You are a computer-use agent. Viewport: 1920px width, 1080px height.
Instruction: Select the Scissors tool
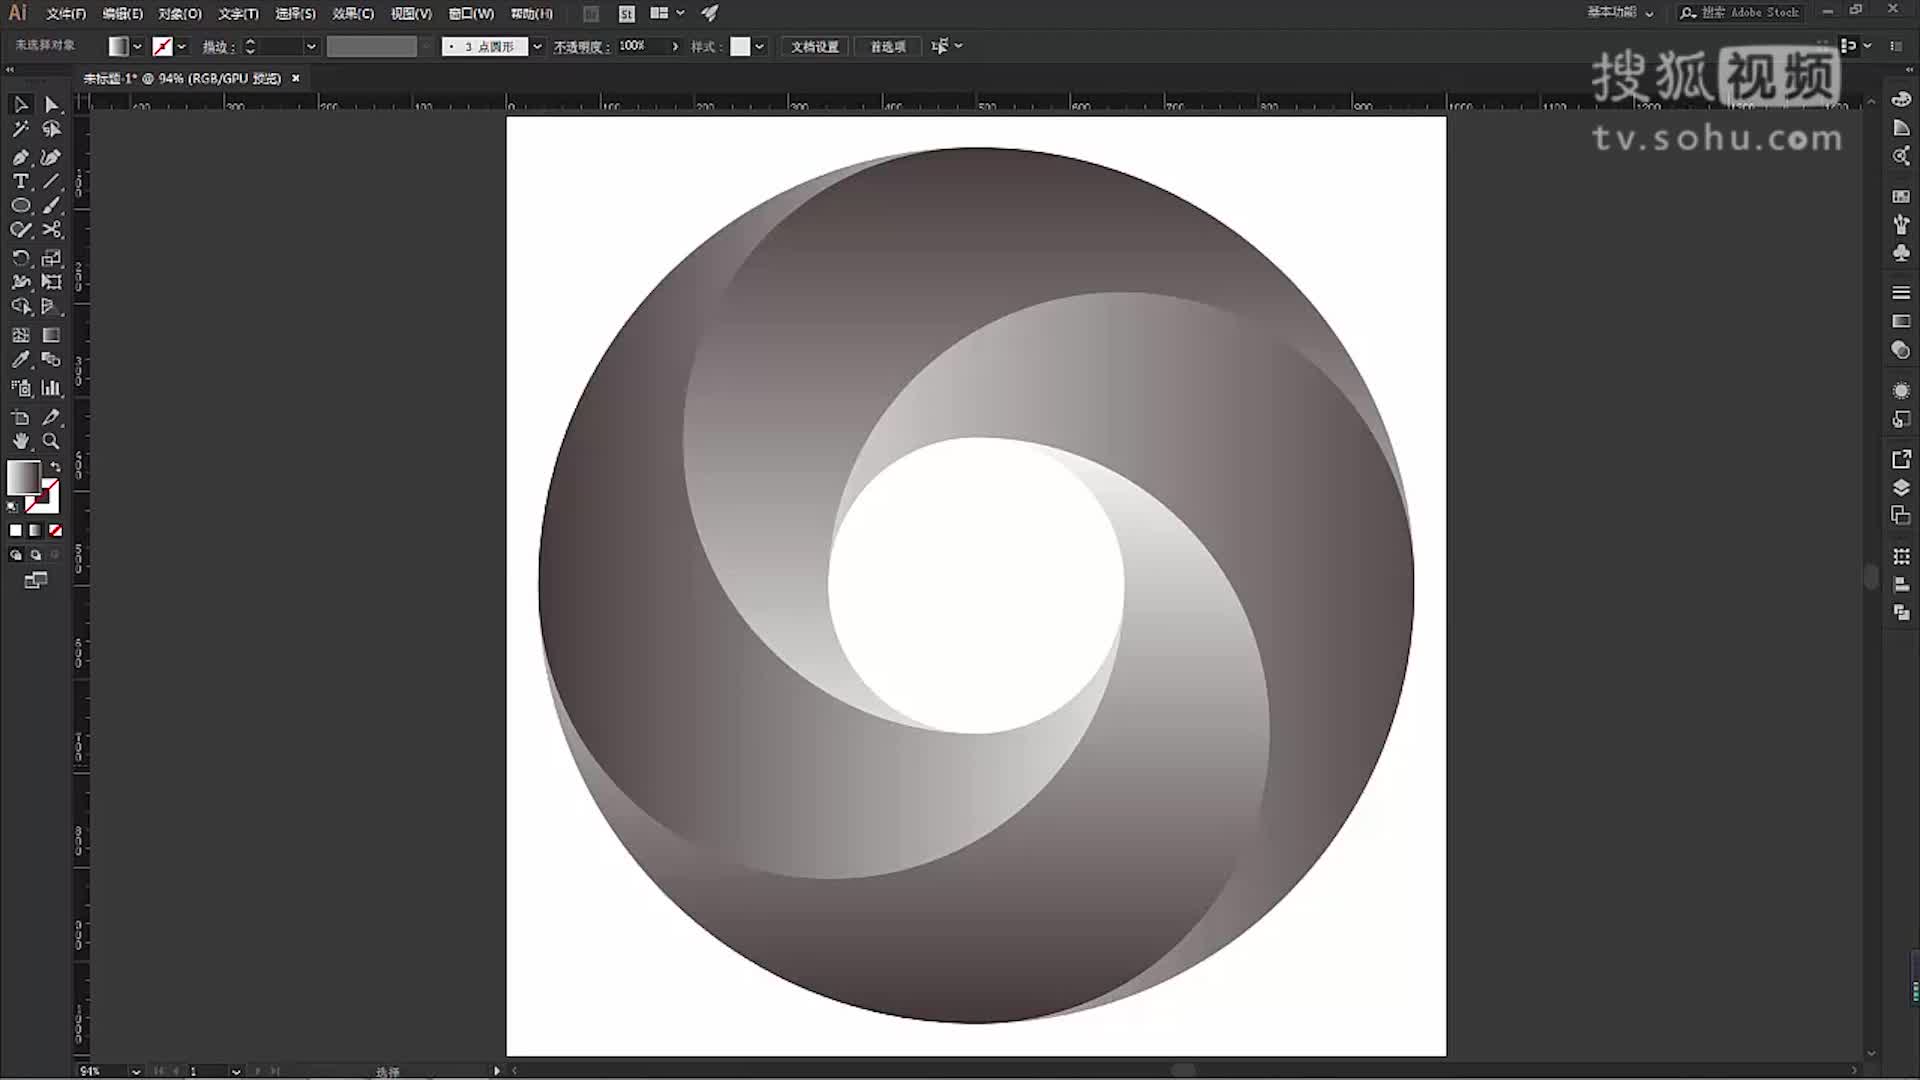tap(52, 229)
